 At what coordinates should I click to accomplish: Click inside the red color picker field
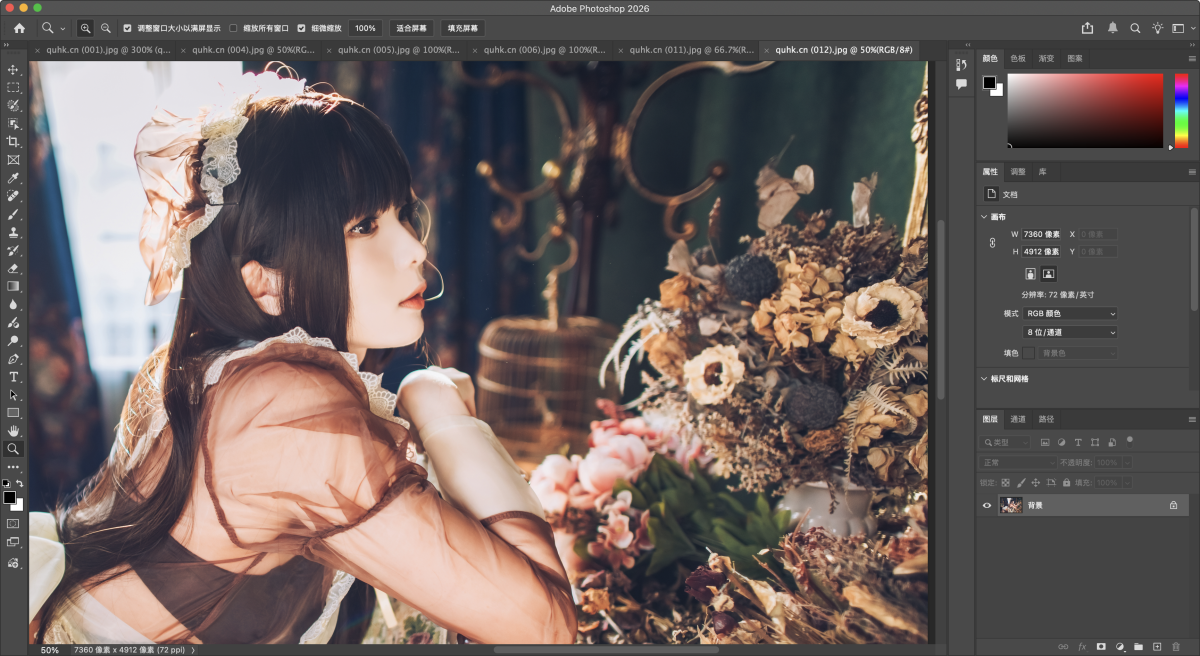pyautogui.click(x=1085, y=110)
